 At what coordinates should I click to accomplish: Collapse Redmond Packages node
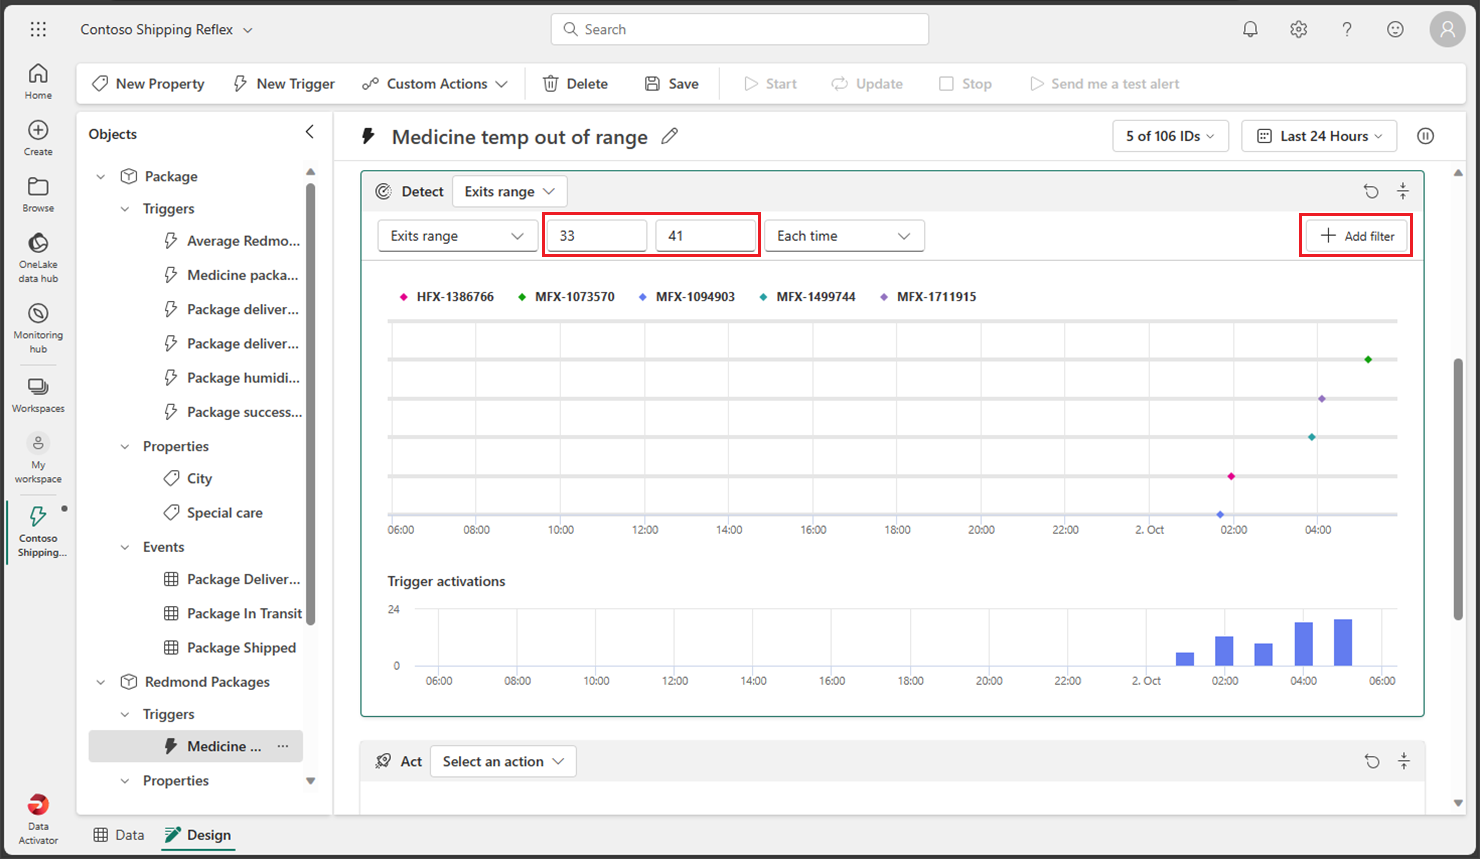pyautogui.click(x=100, y=682)
